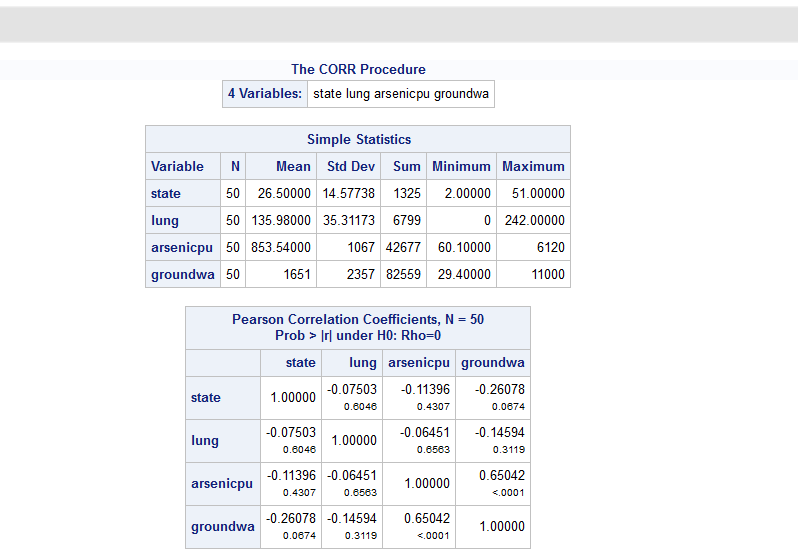Select the state sum 1325
Viewport: 798px width, 557px height.
point(407,193)
